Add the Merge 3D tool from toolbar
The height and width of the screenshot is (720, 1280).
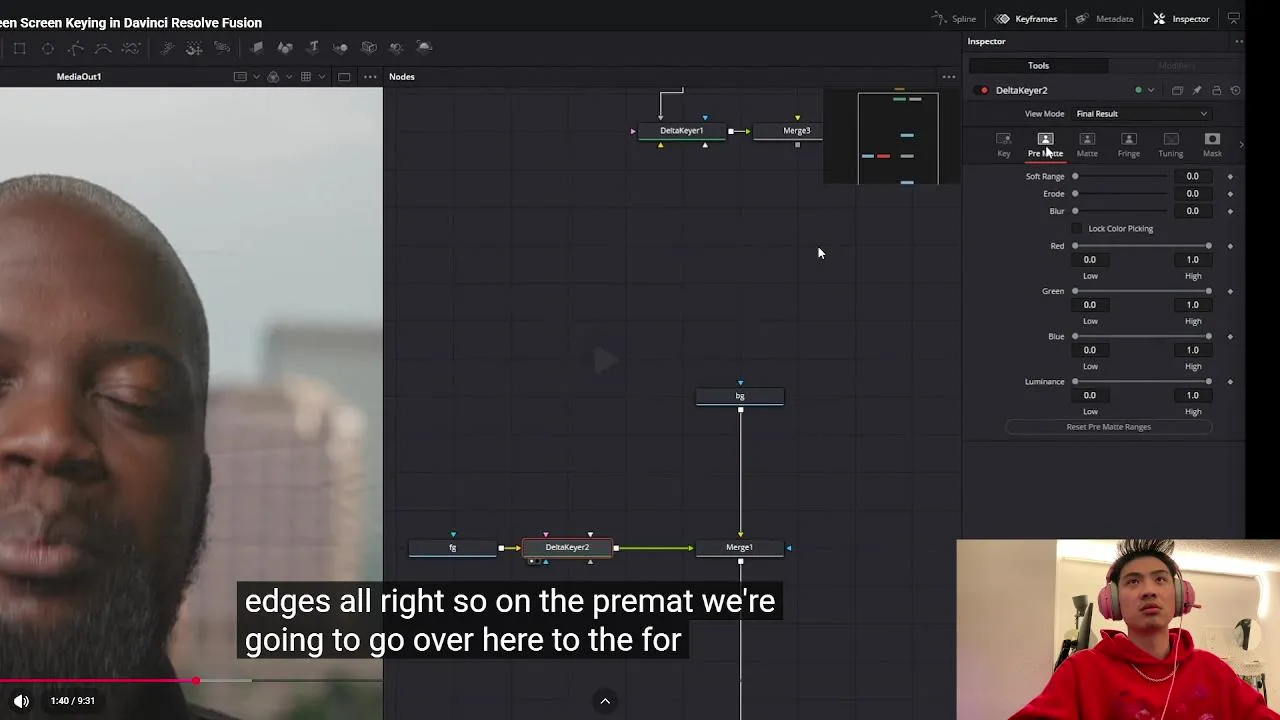(341, 47)
